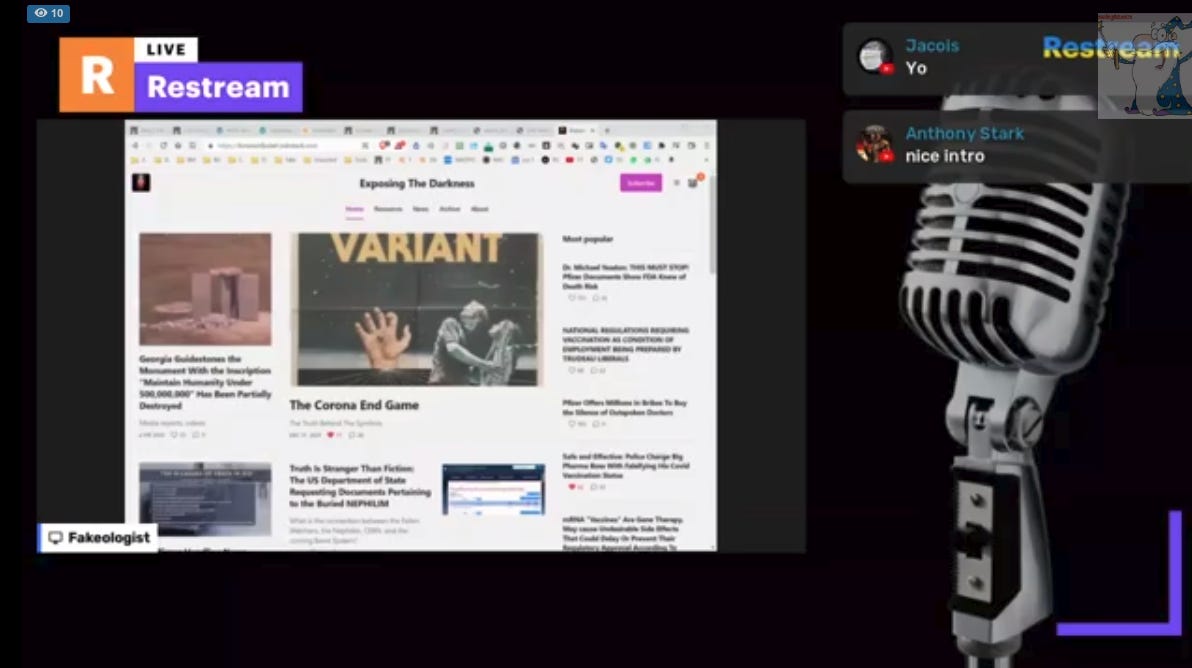
Task: Open the mRNA Vaccines Are Gene Therapy article
Action: 623,533
